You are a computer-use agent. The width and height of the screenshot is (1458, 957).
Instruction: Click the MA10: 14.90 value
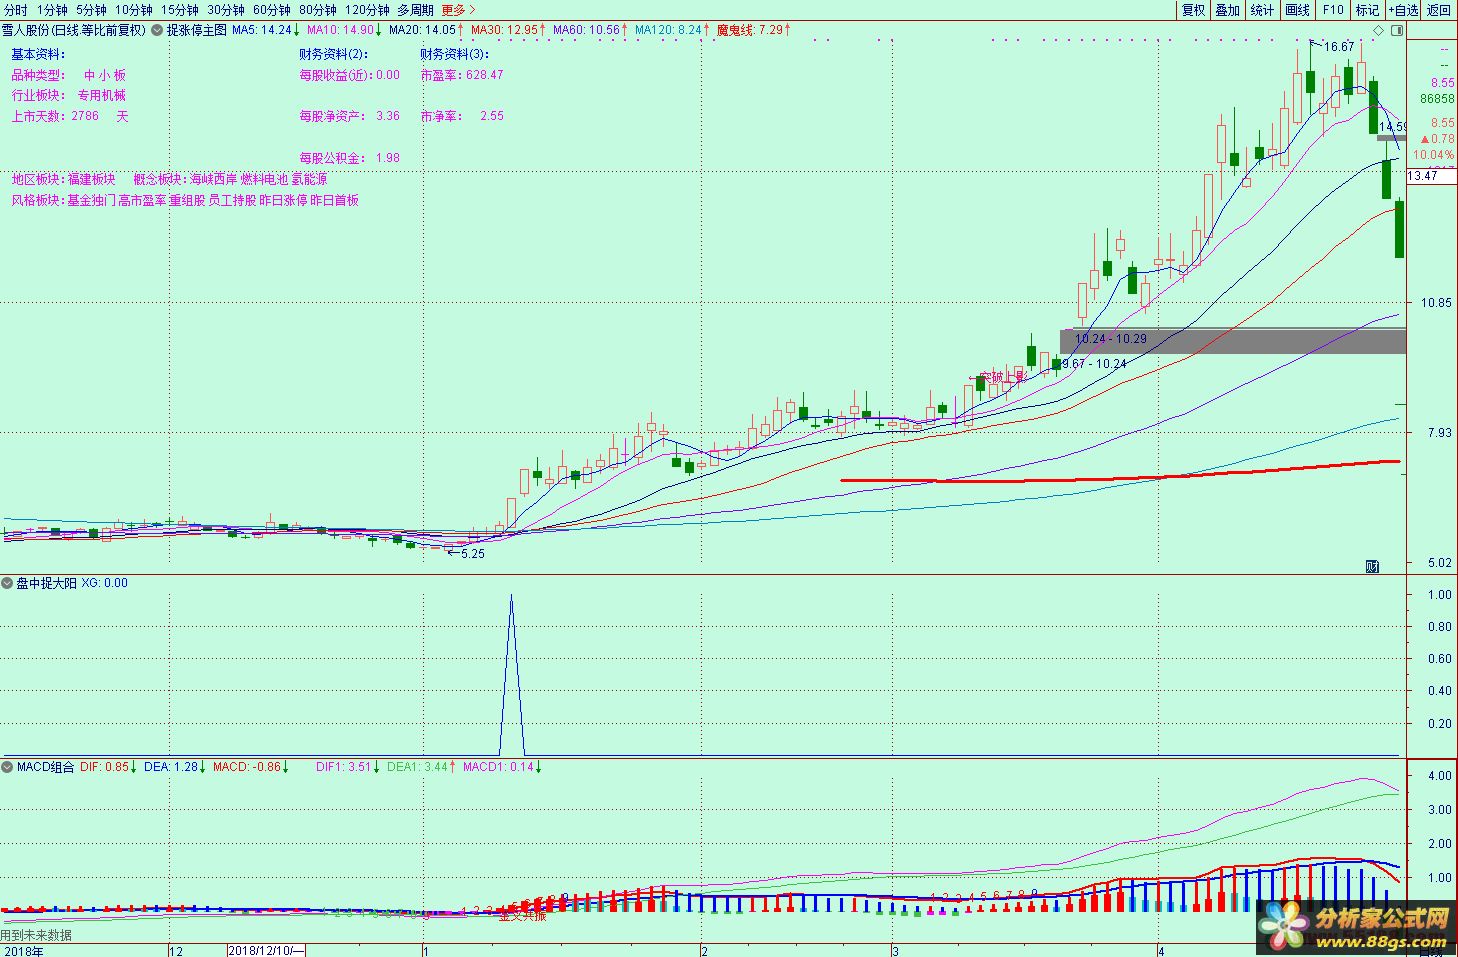click(x=344, y=31)
